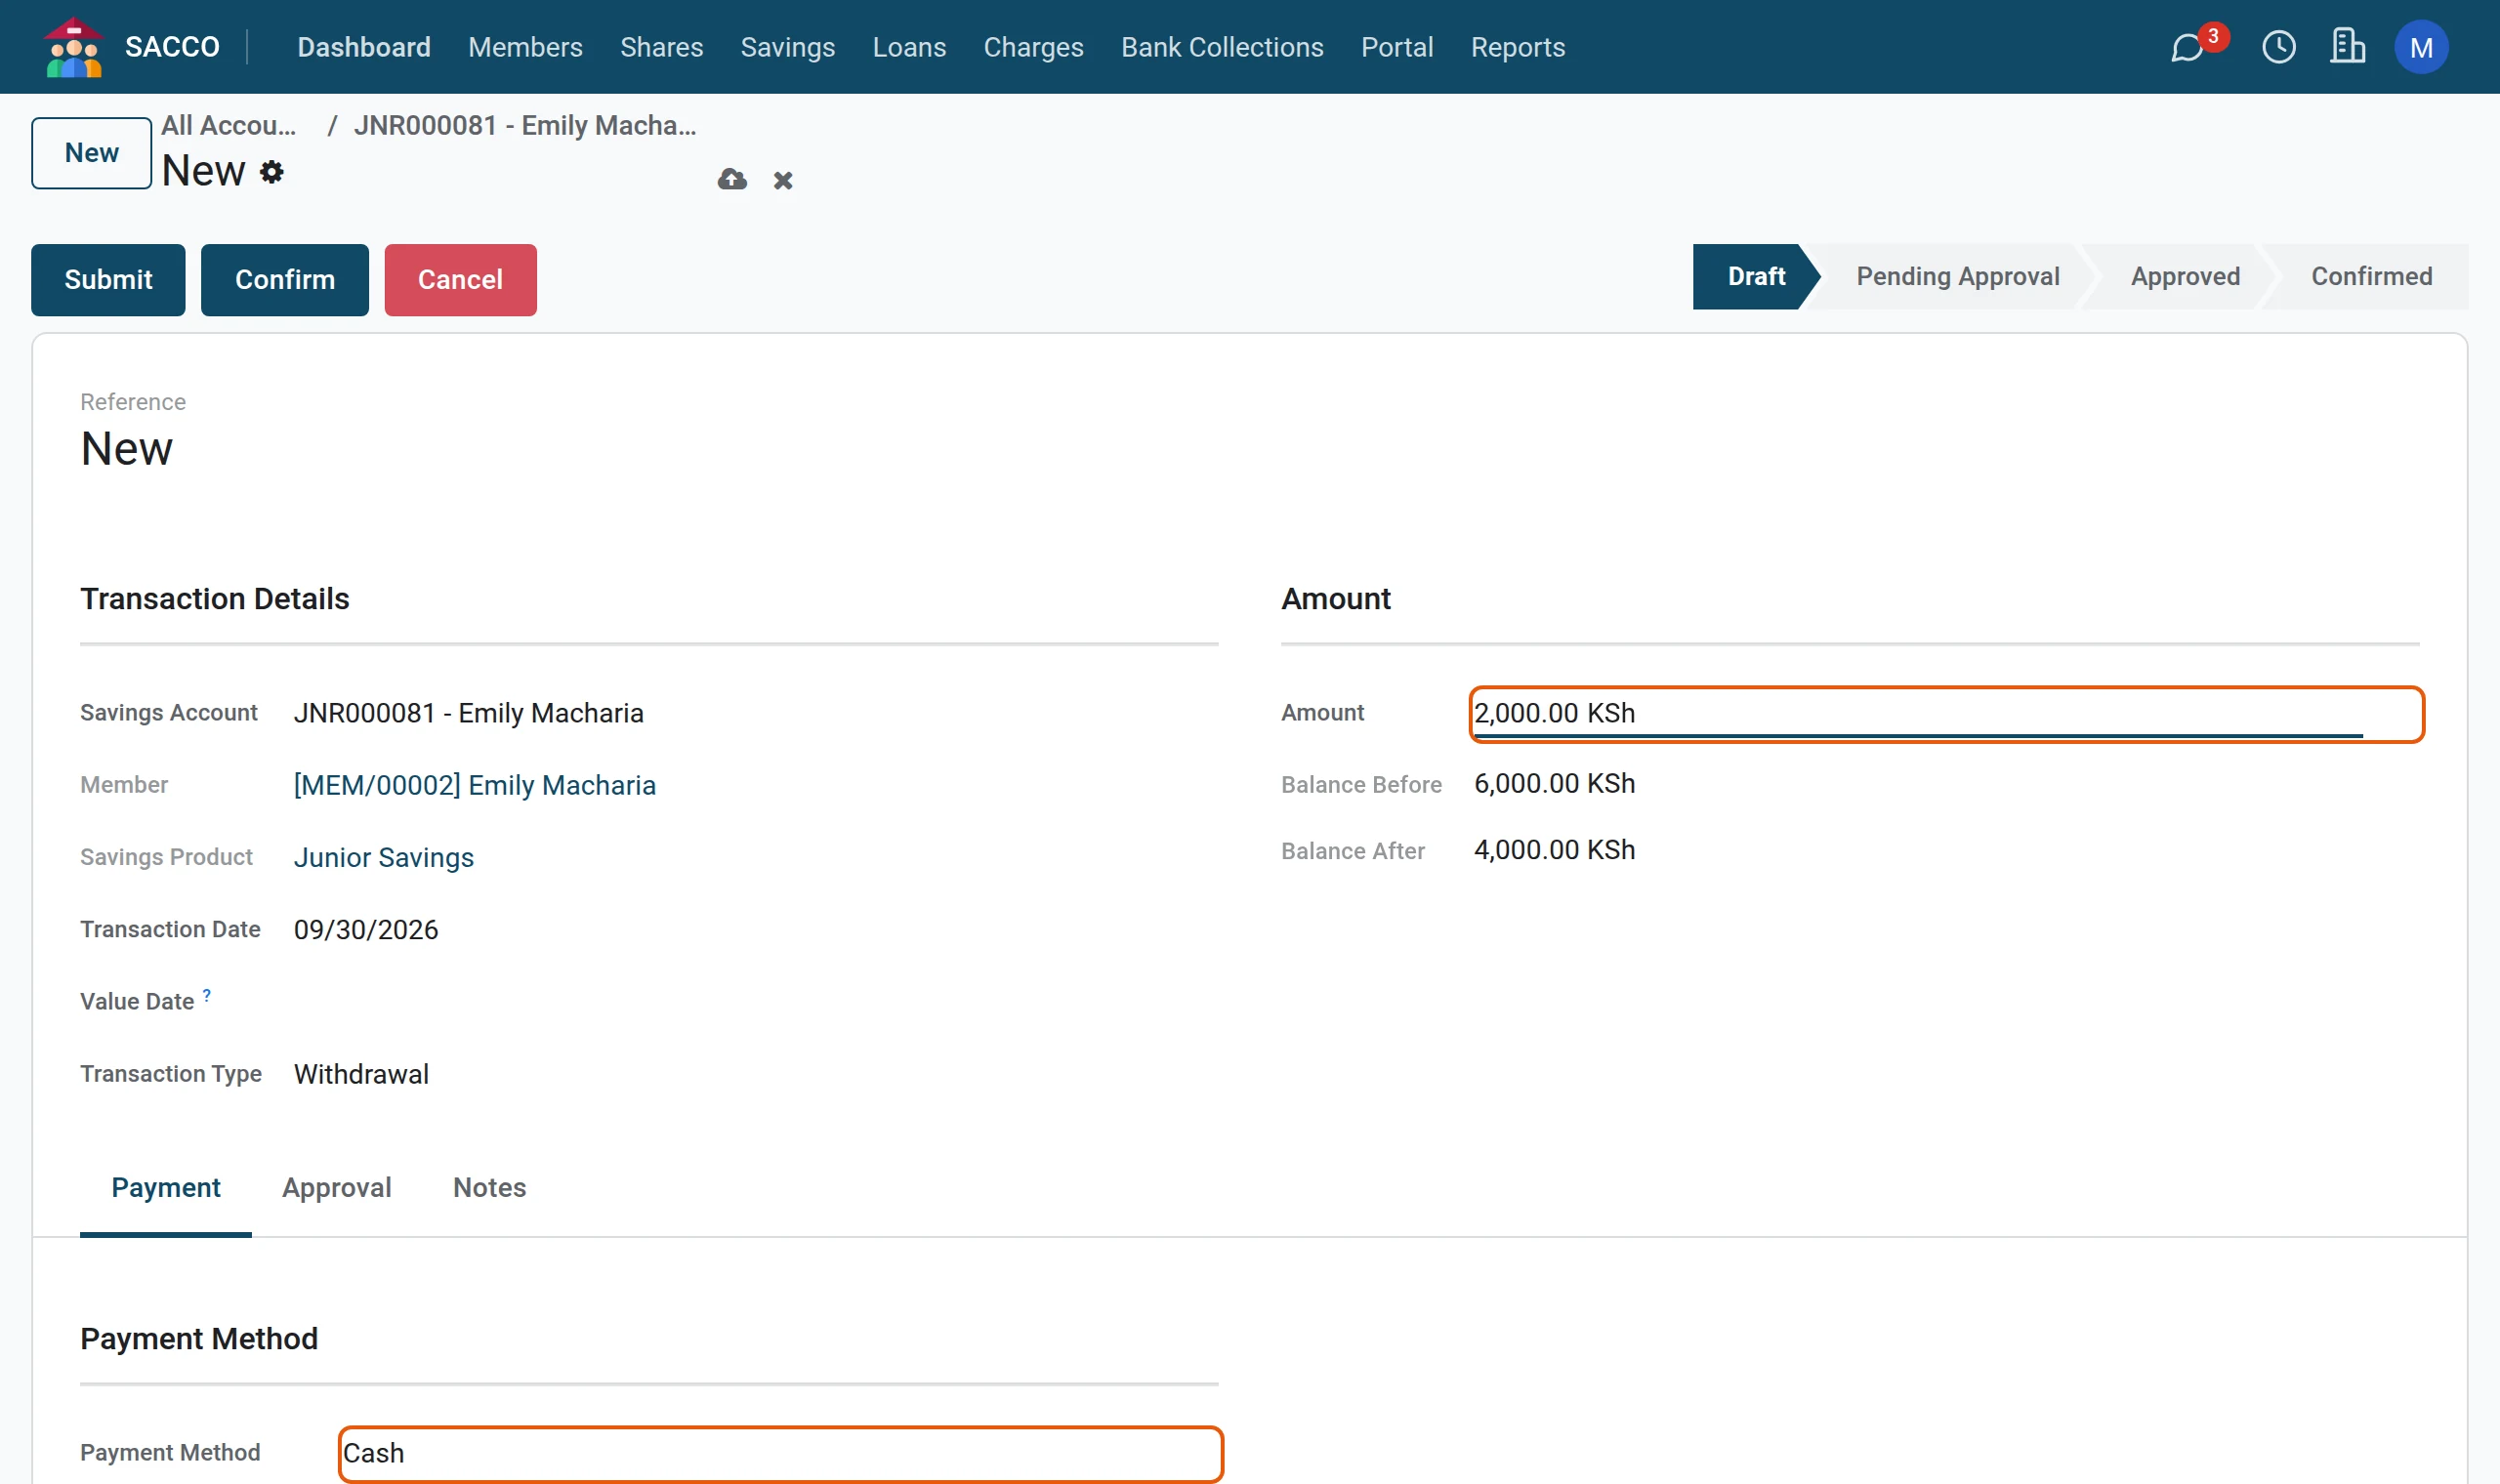Open the Portal menu

click(x=1396, y=47)
